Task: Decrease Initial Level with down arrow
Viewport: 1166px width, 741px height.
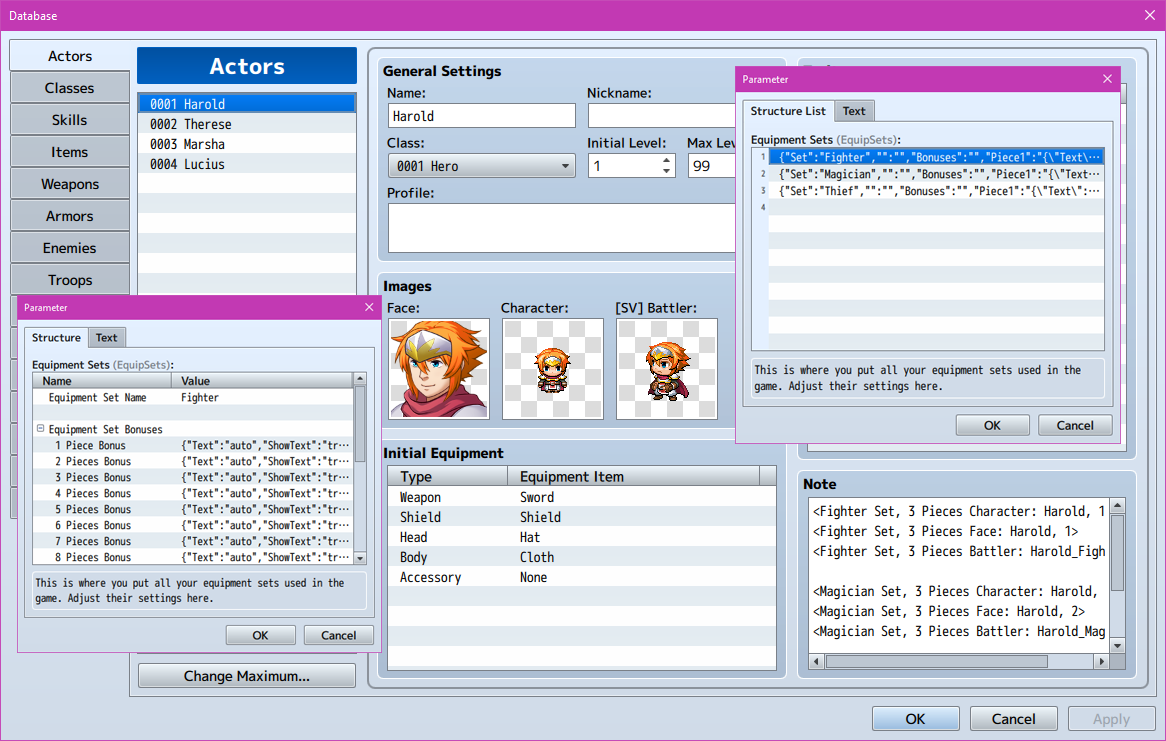Action: 666,172
